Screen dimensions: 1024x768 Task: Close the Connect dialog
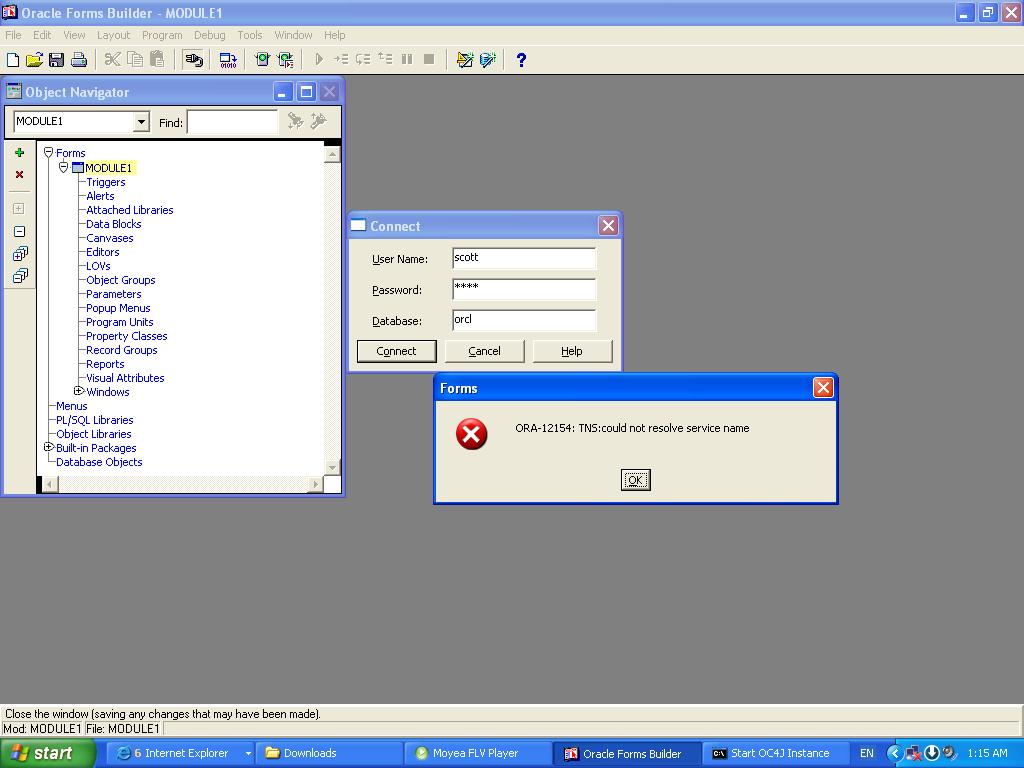tap(608, 226)
